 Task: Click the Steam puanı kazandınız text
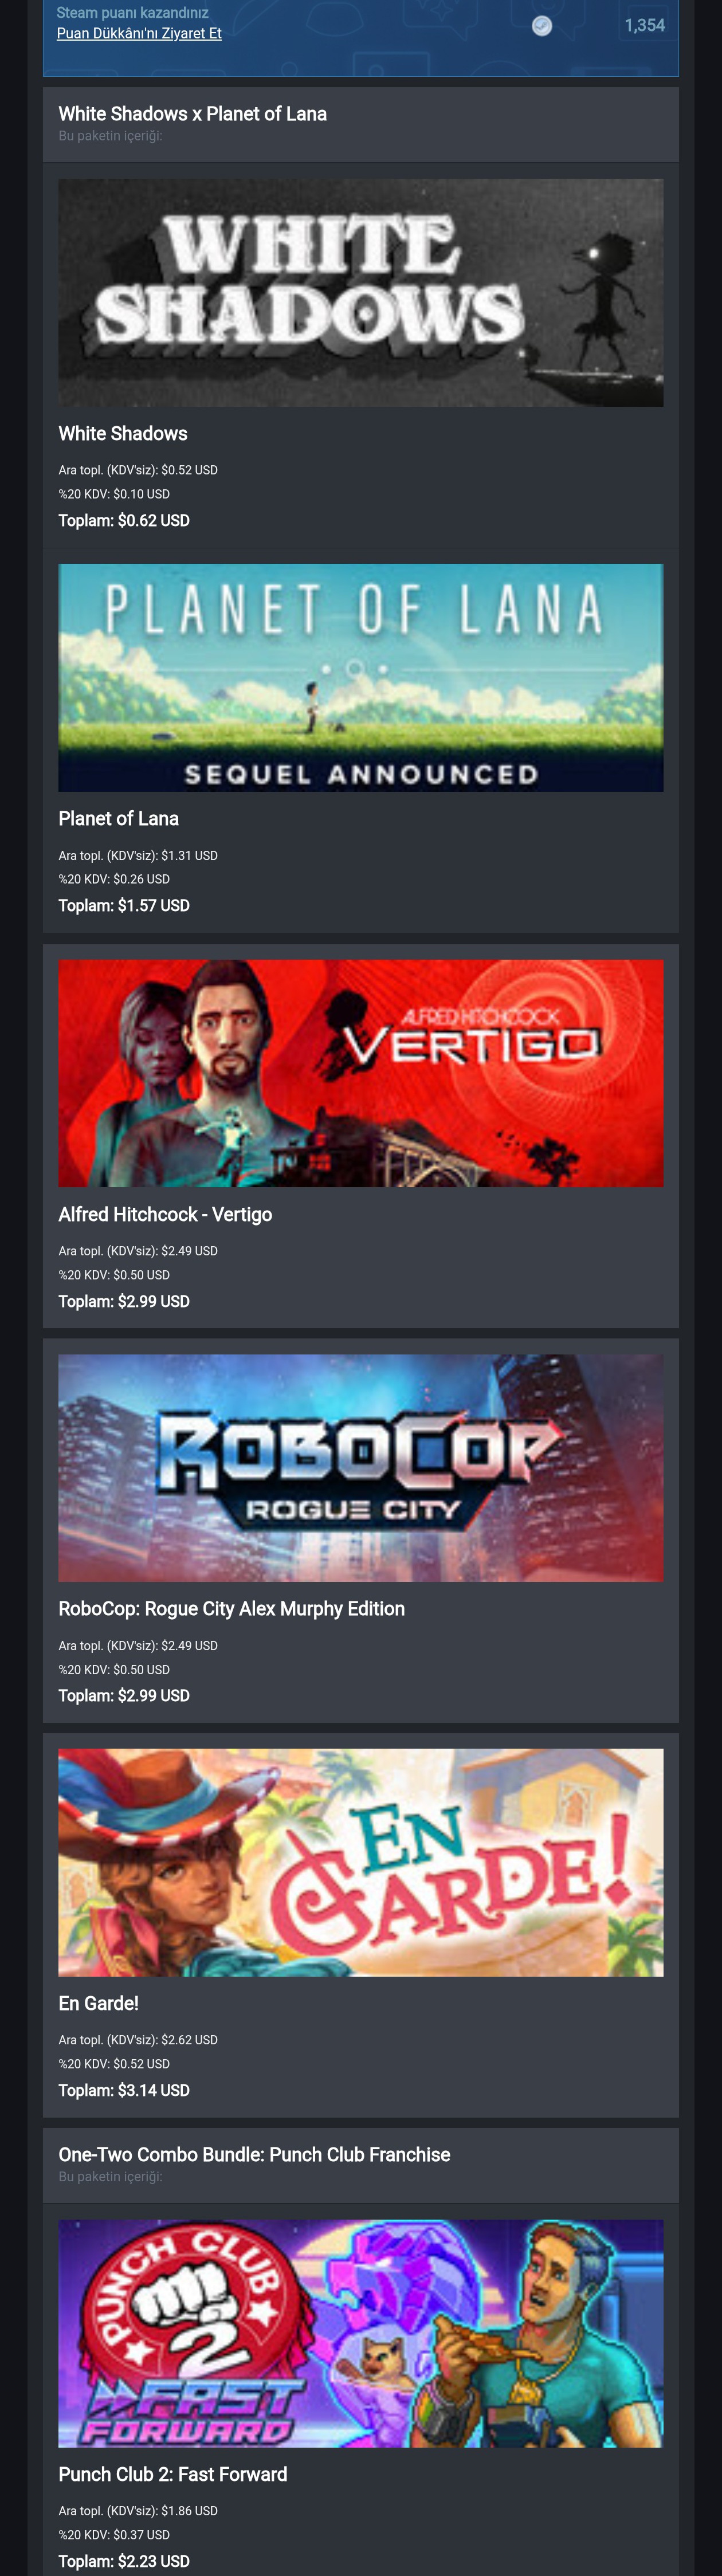pyautogui.click(x=133, y=13)
